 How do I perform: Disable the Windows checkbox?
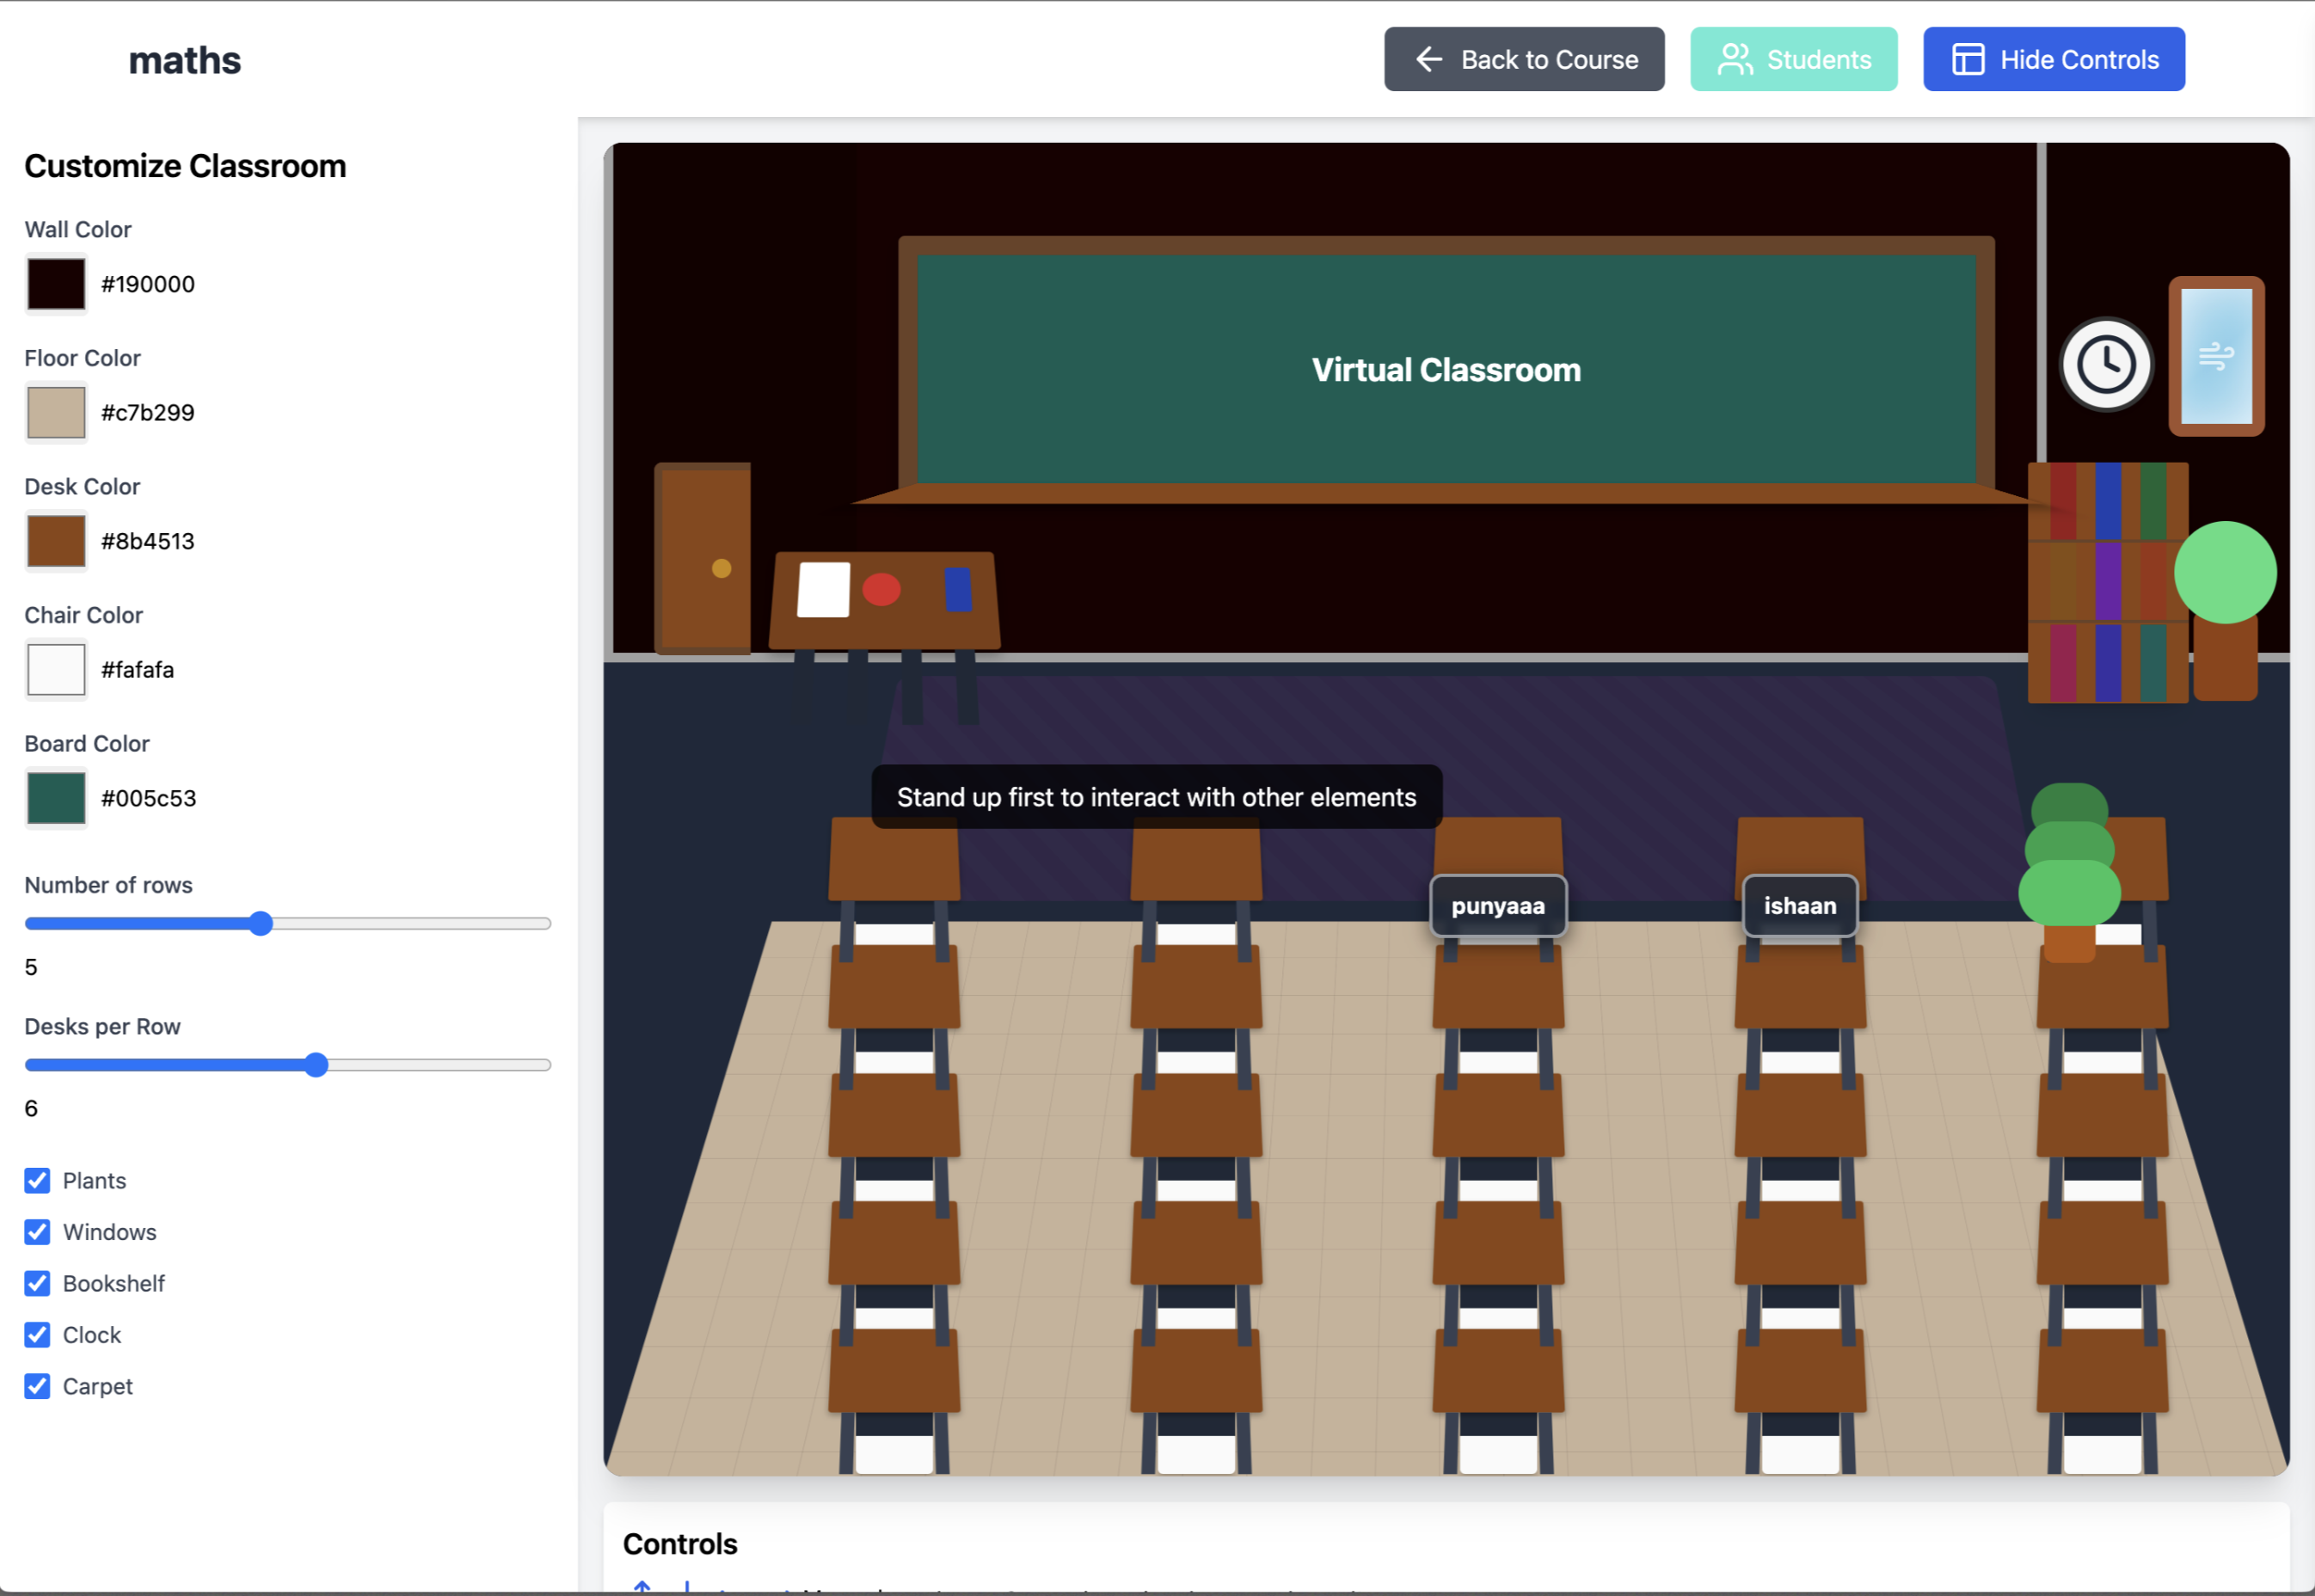[x=37, y=1232]
